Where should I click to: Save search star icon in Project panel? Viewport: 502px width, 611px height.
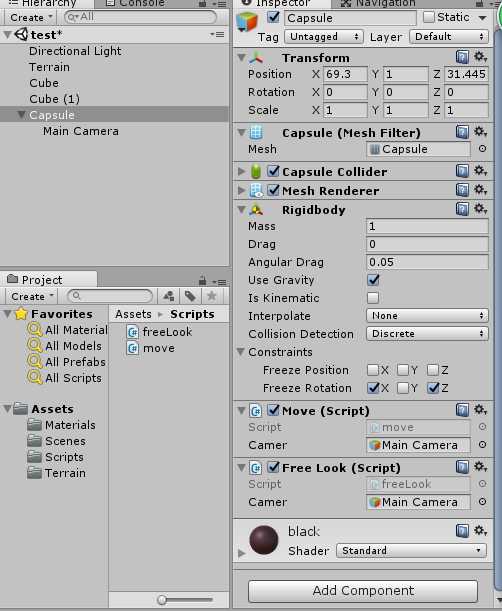click(212, 296)
